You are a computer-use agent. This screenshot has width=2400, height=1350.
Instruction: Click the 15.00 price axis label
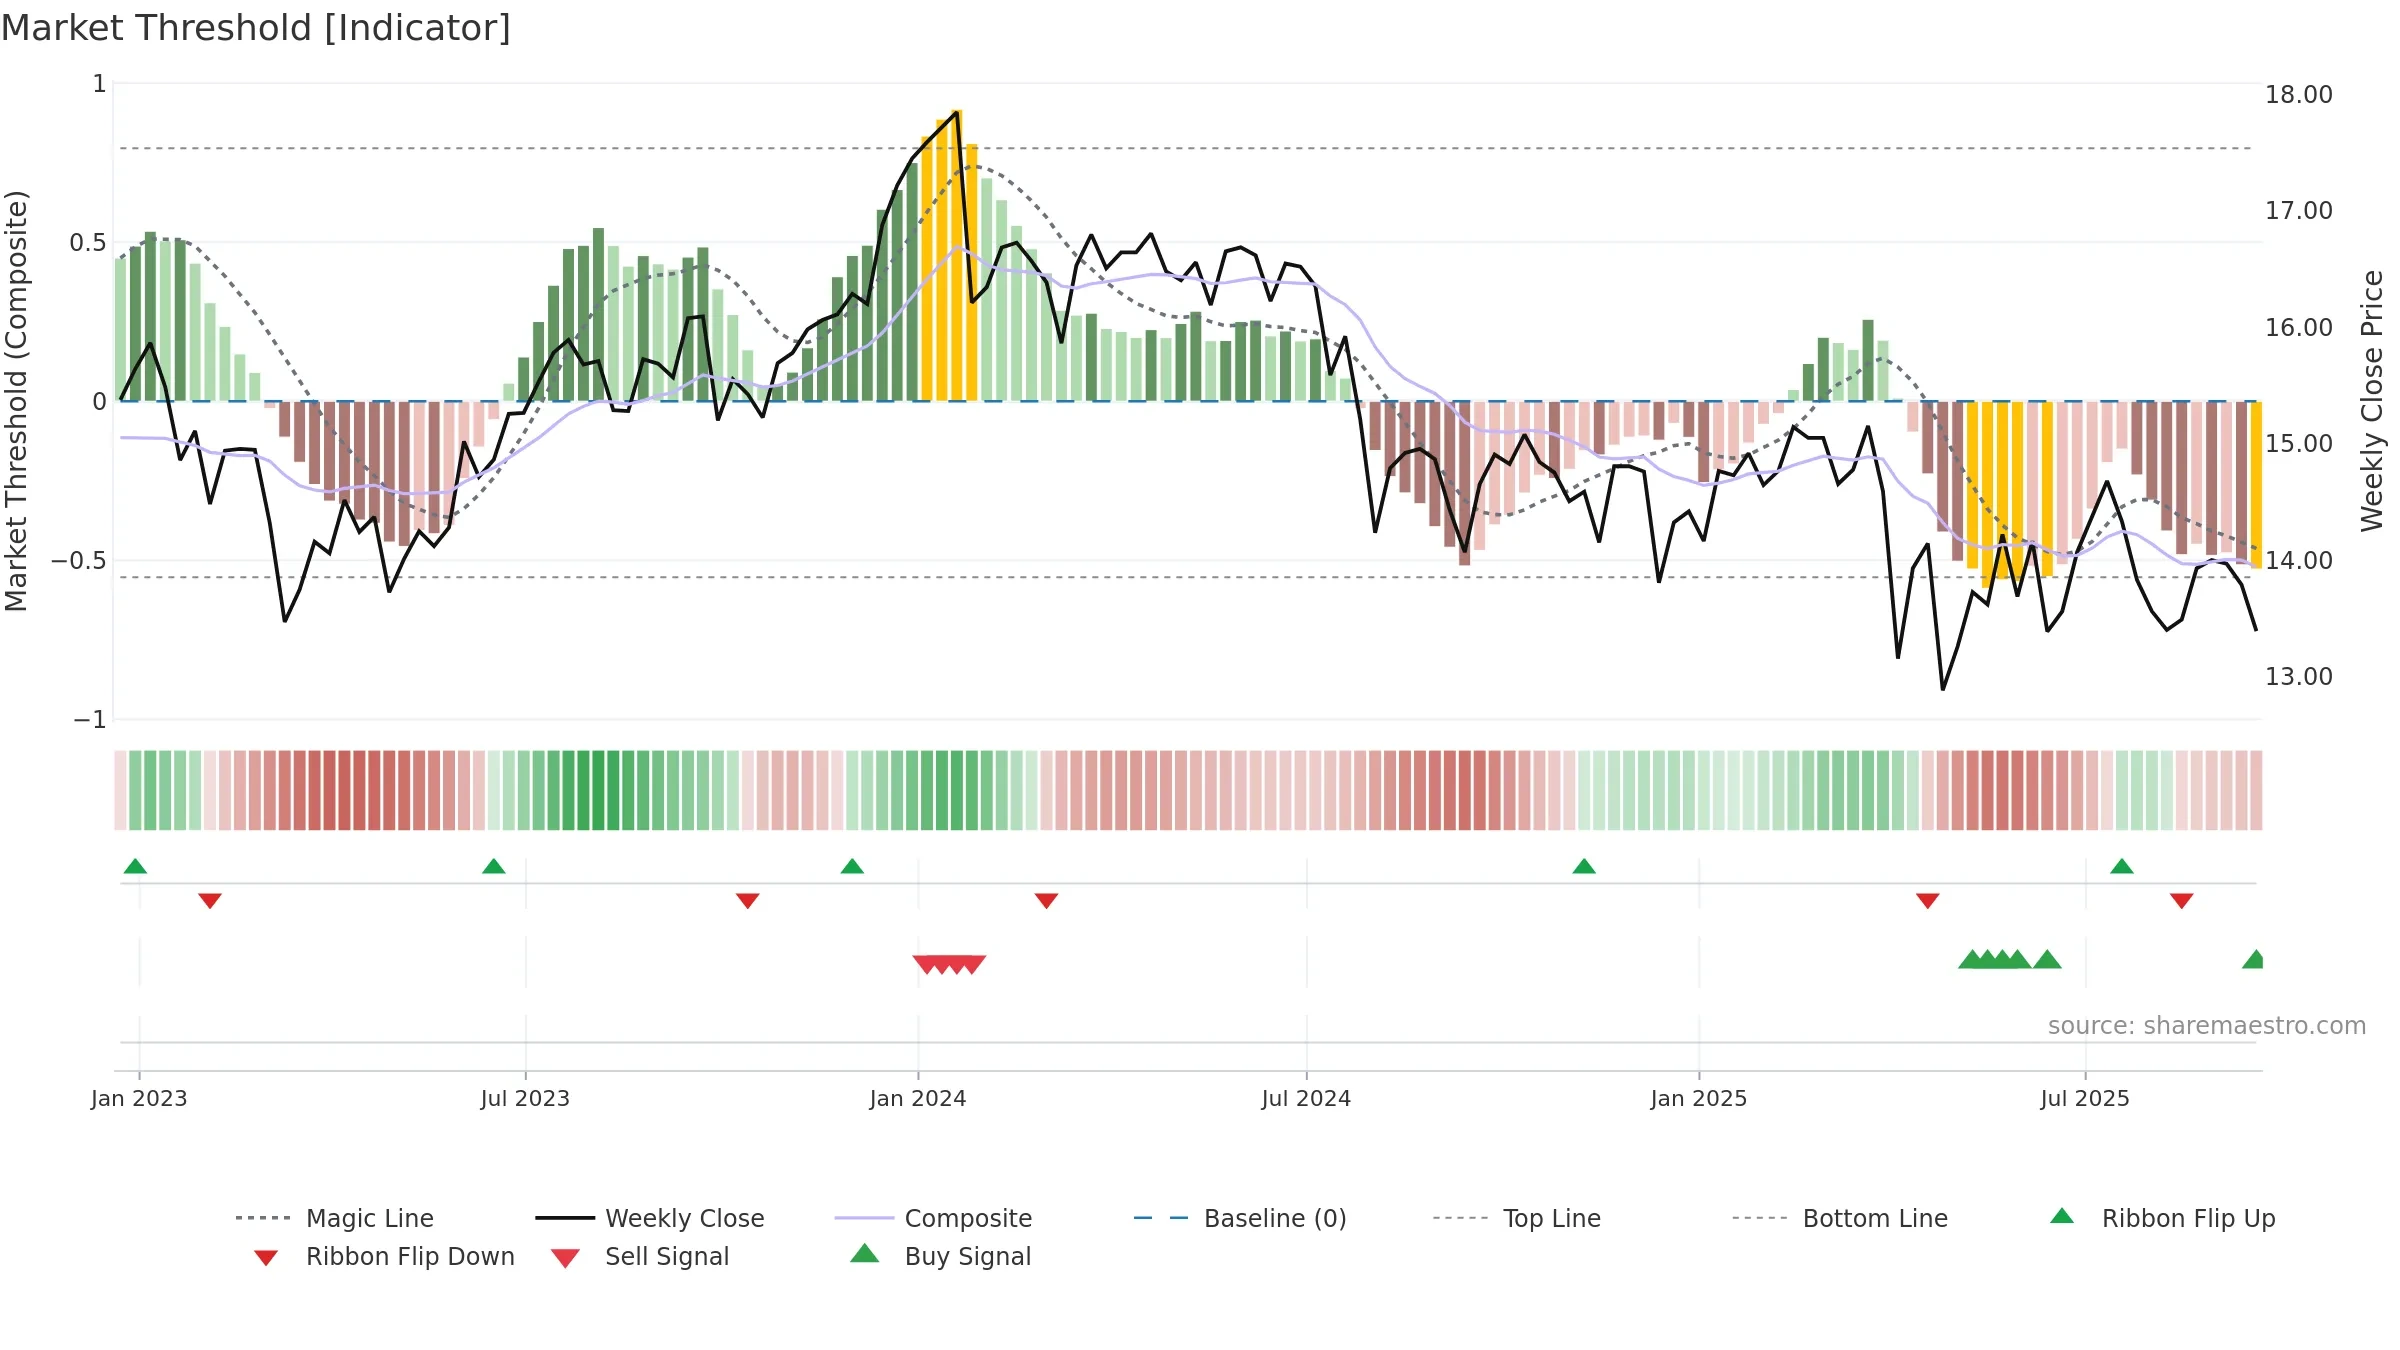(2299, 444)
